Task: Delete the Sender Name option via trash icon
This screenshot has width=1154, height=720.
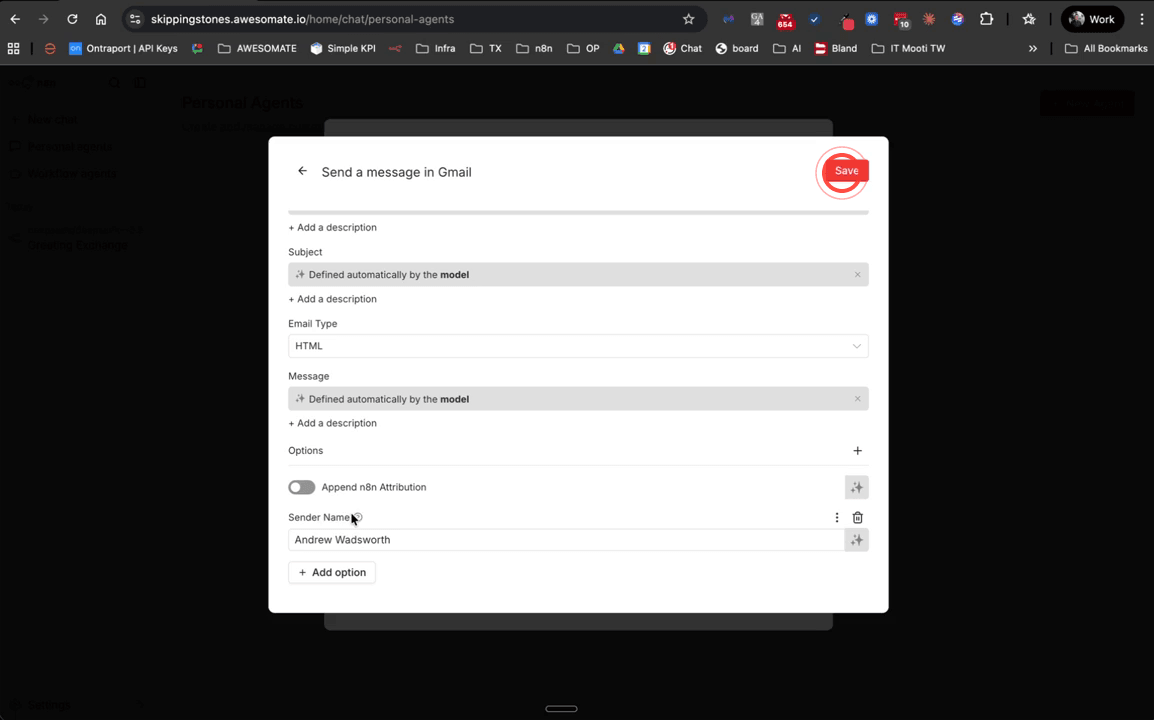Action: coord(857,517)
